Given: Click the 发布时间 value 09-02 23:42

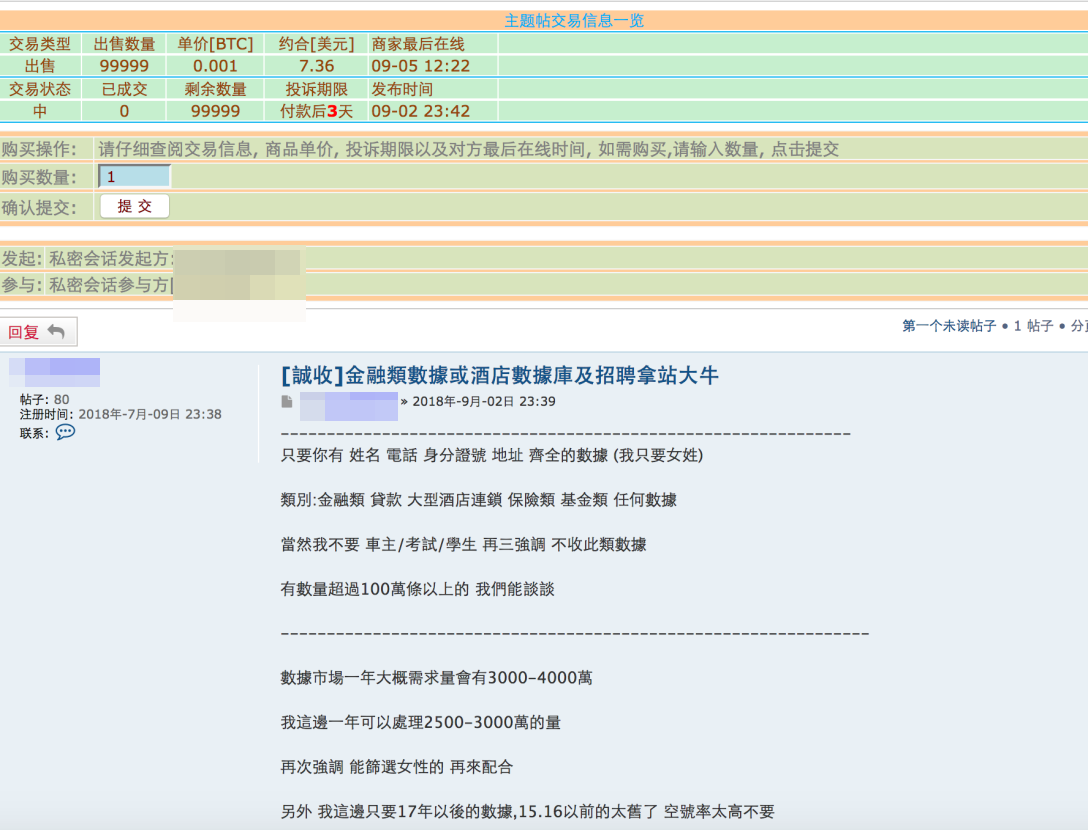Looking at the screenshot, I should pyautogui.click(x=420, y=111).
